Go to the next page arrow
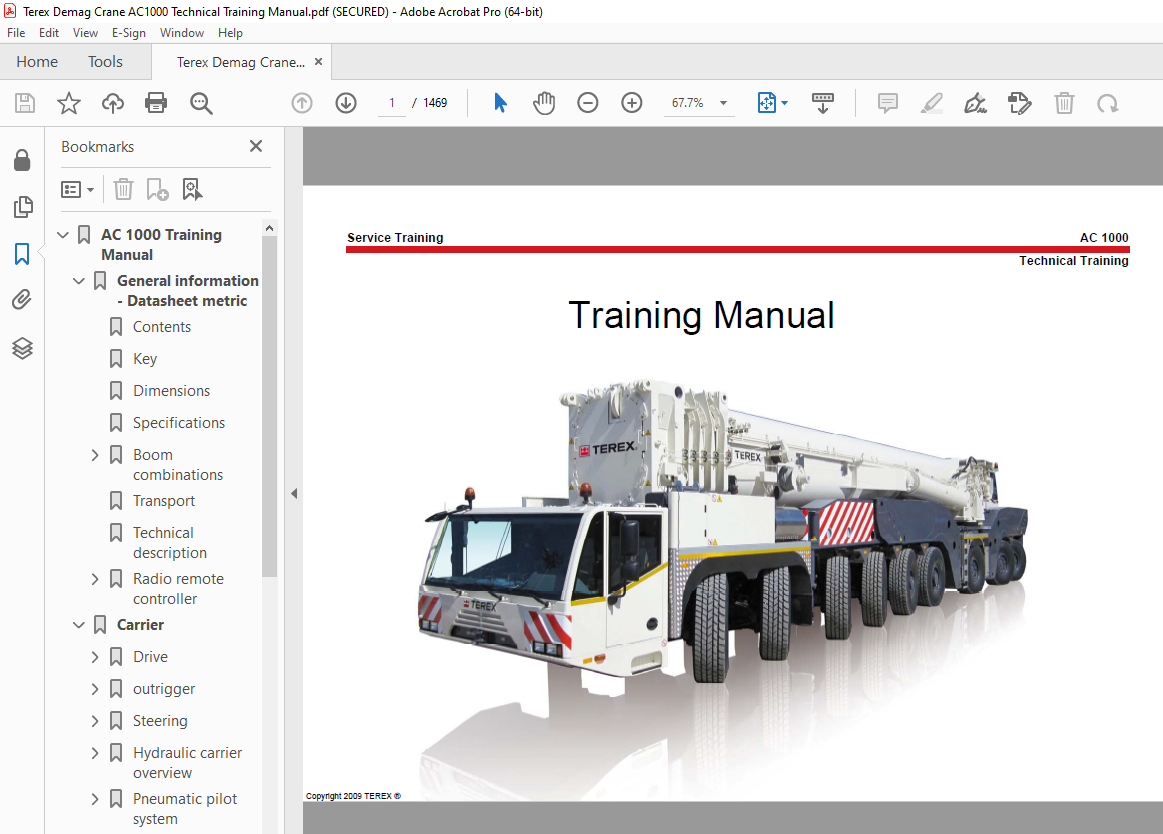This screenshot has height=834, width=1163. click(346, 103)
